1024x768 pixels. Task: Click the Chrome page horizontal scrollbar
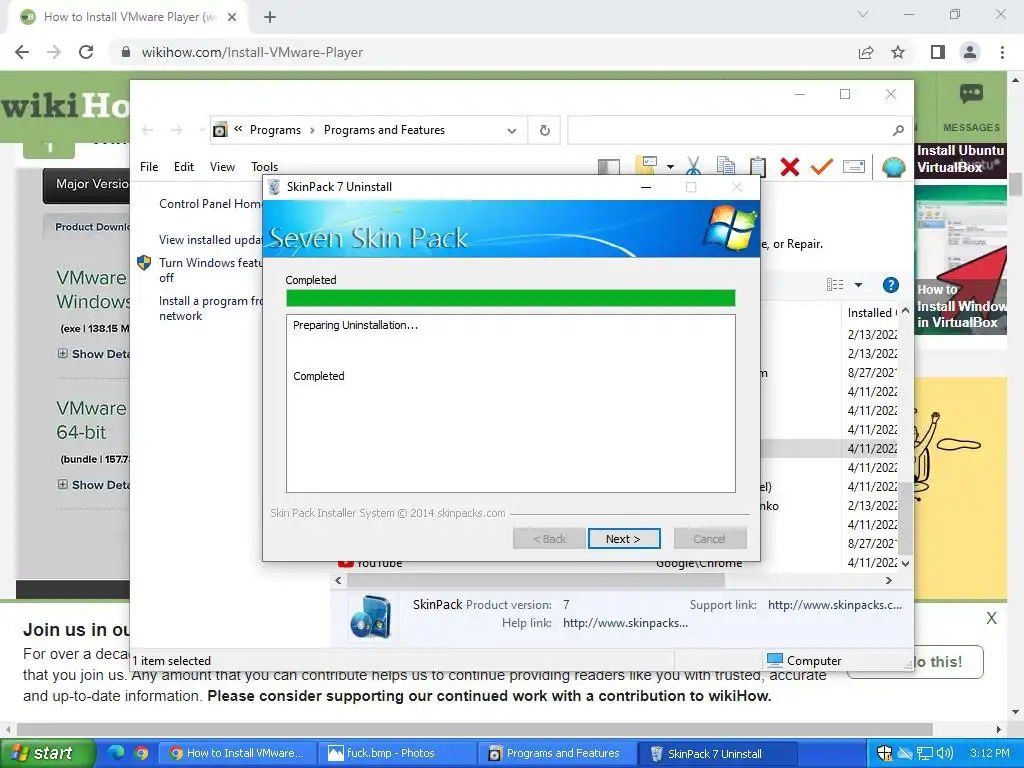(475, 729)
